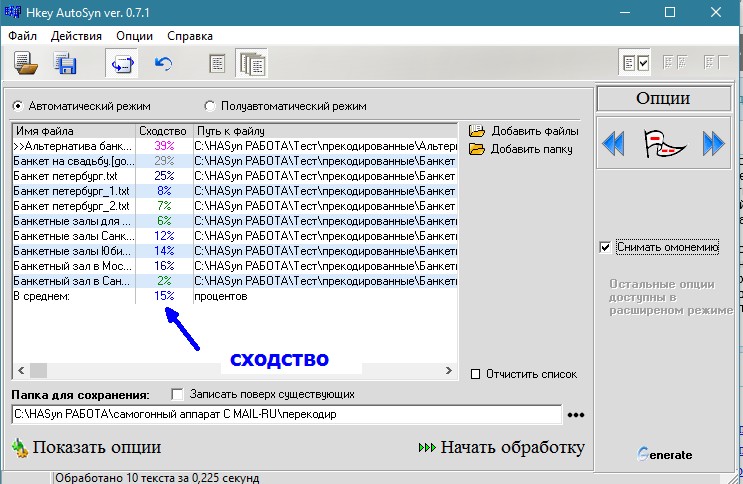Viewport: 743px width, 484px height.
Task: Click the middle view mode icon
Action: click(675, 62)
